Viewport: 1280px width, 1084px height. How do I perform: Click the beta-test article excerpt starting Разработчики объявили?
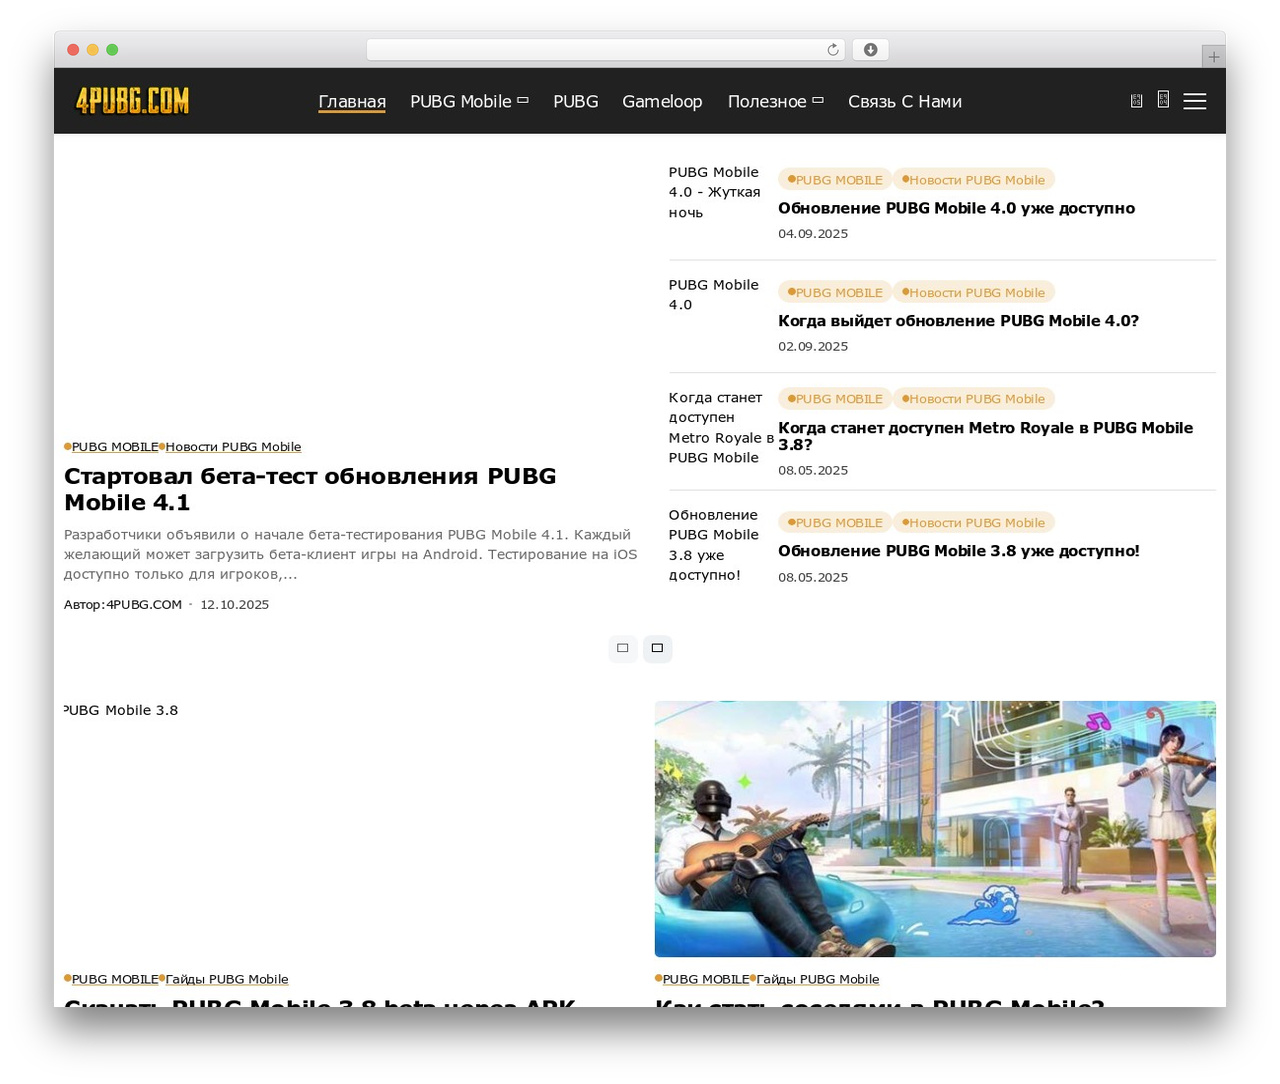click(x=350, y=554)
